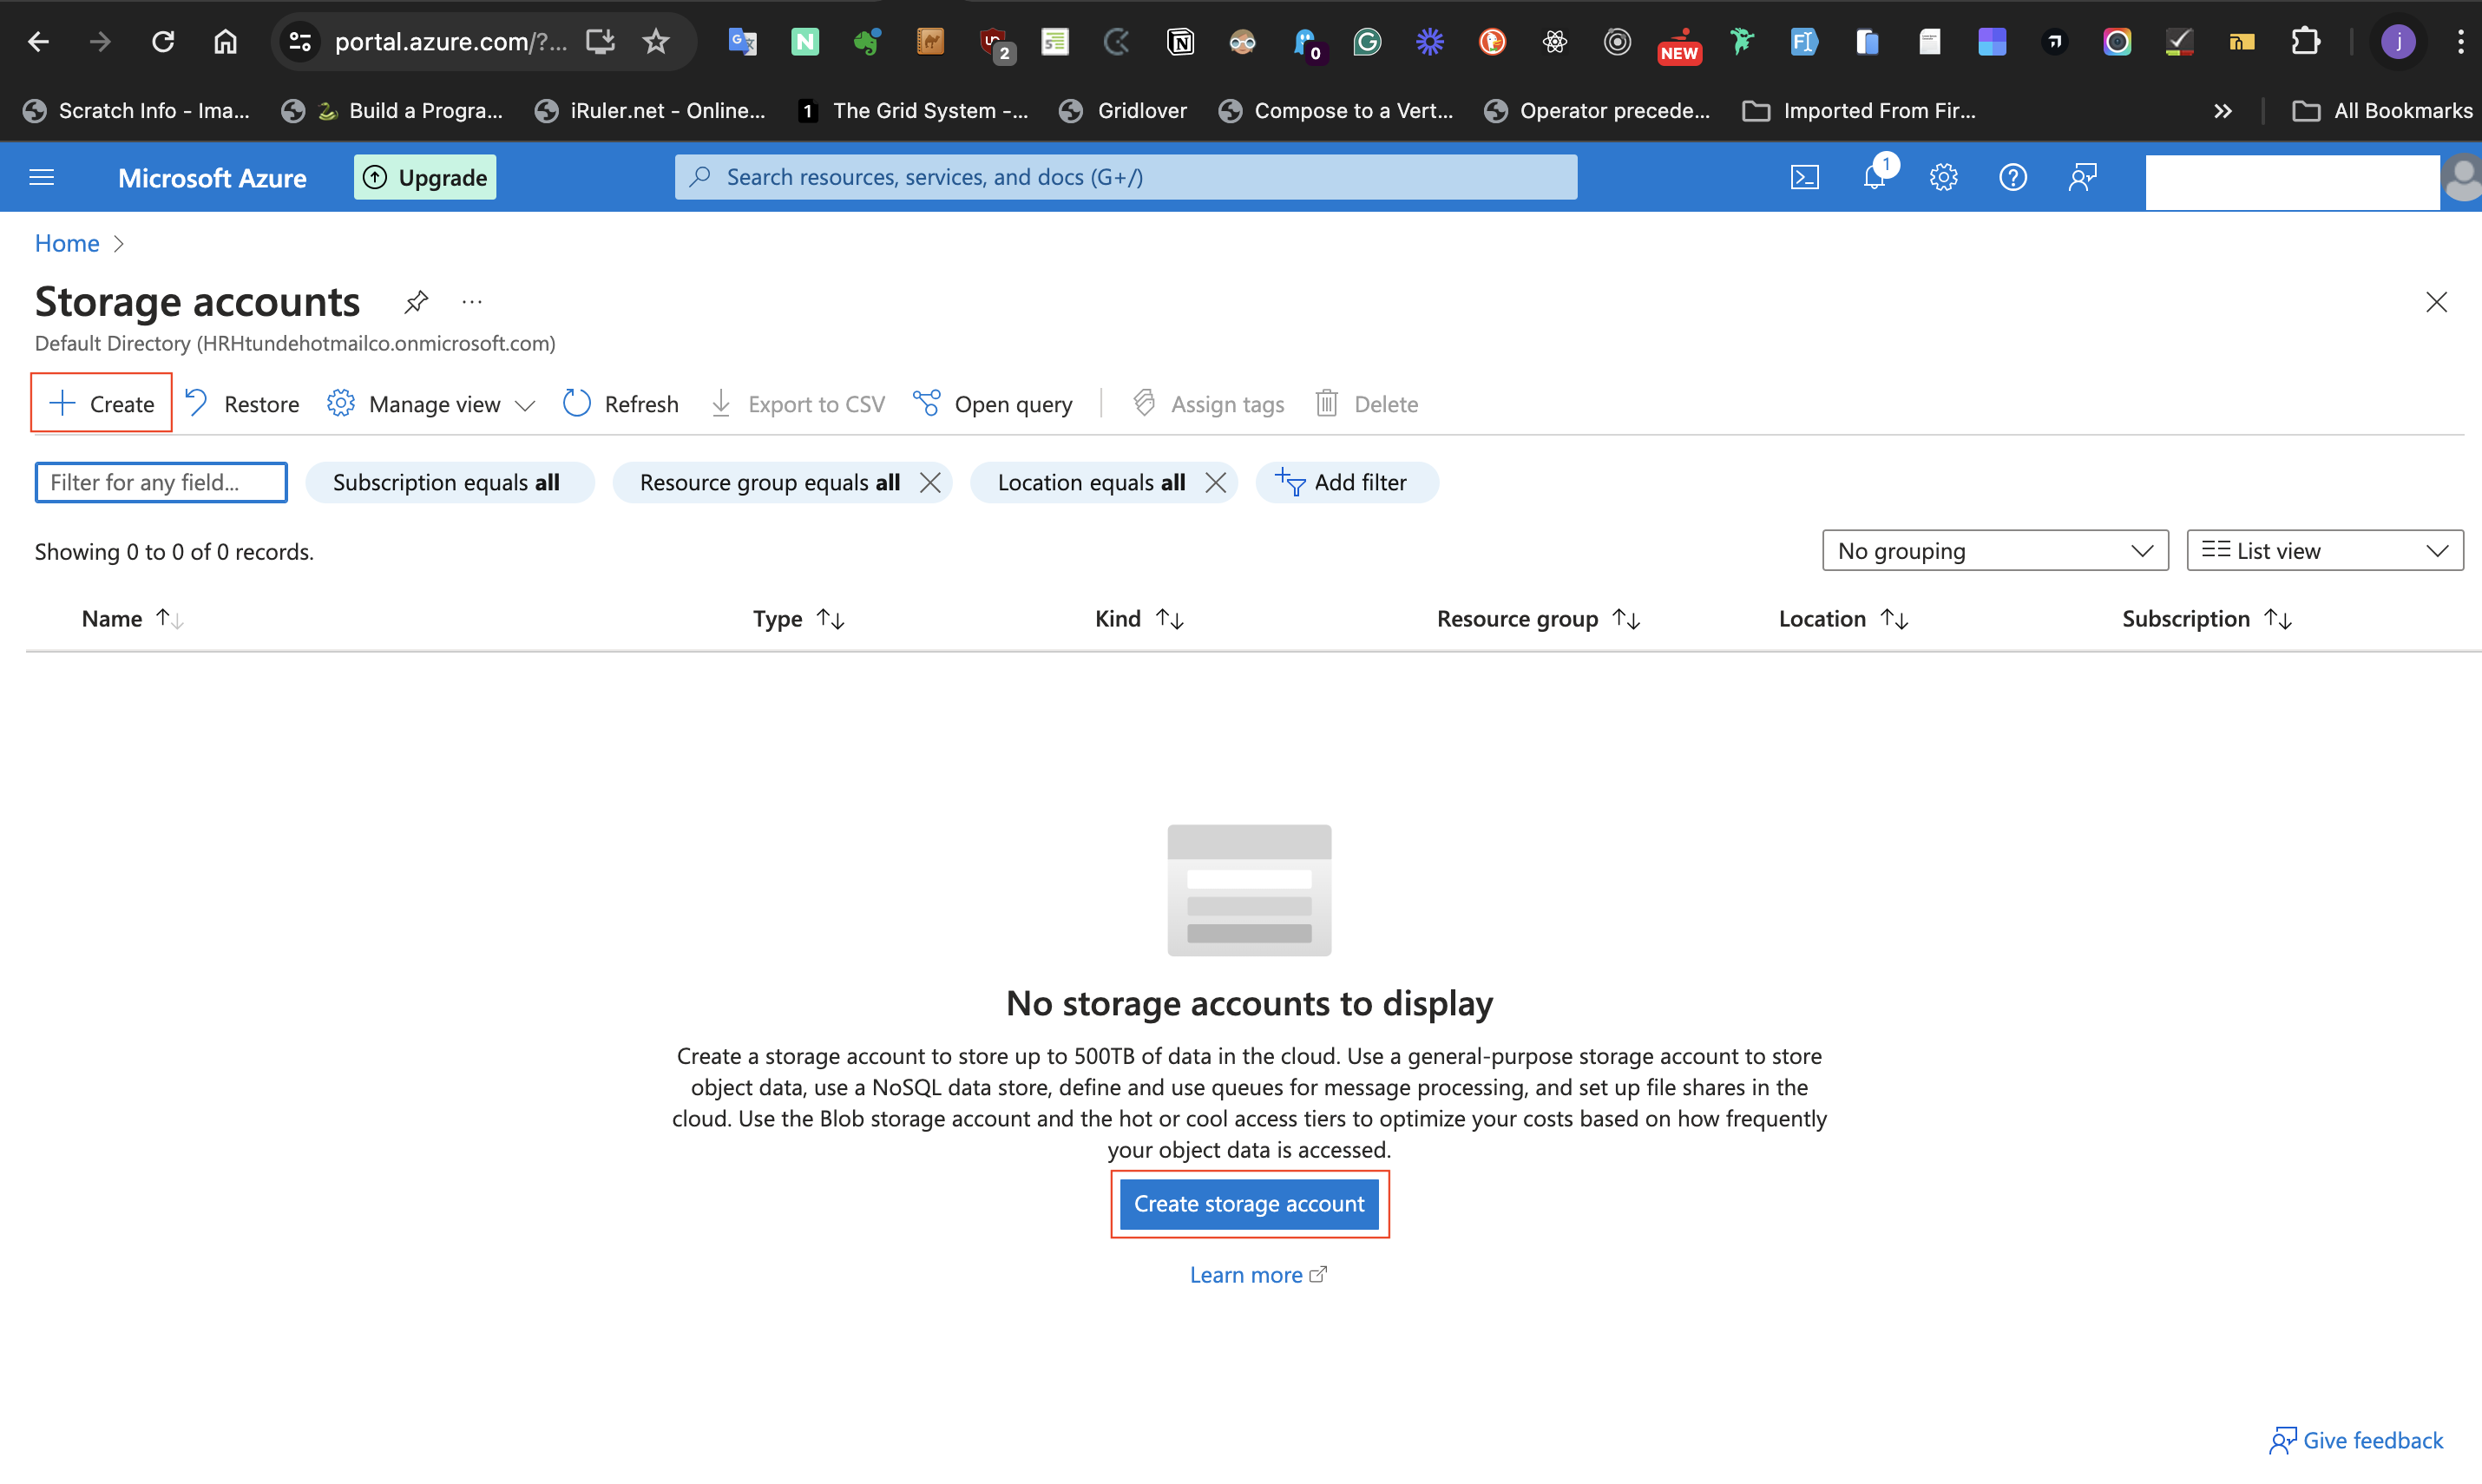
Task: Open the Learn more link
Action: pos(1247,1274)
